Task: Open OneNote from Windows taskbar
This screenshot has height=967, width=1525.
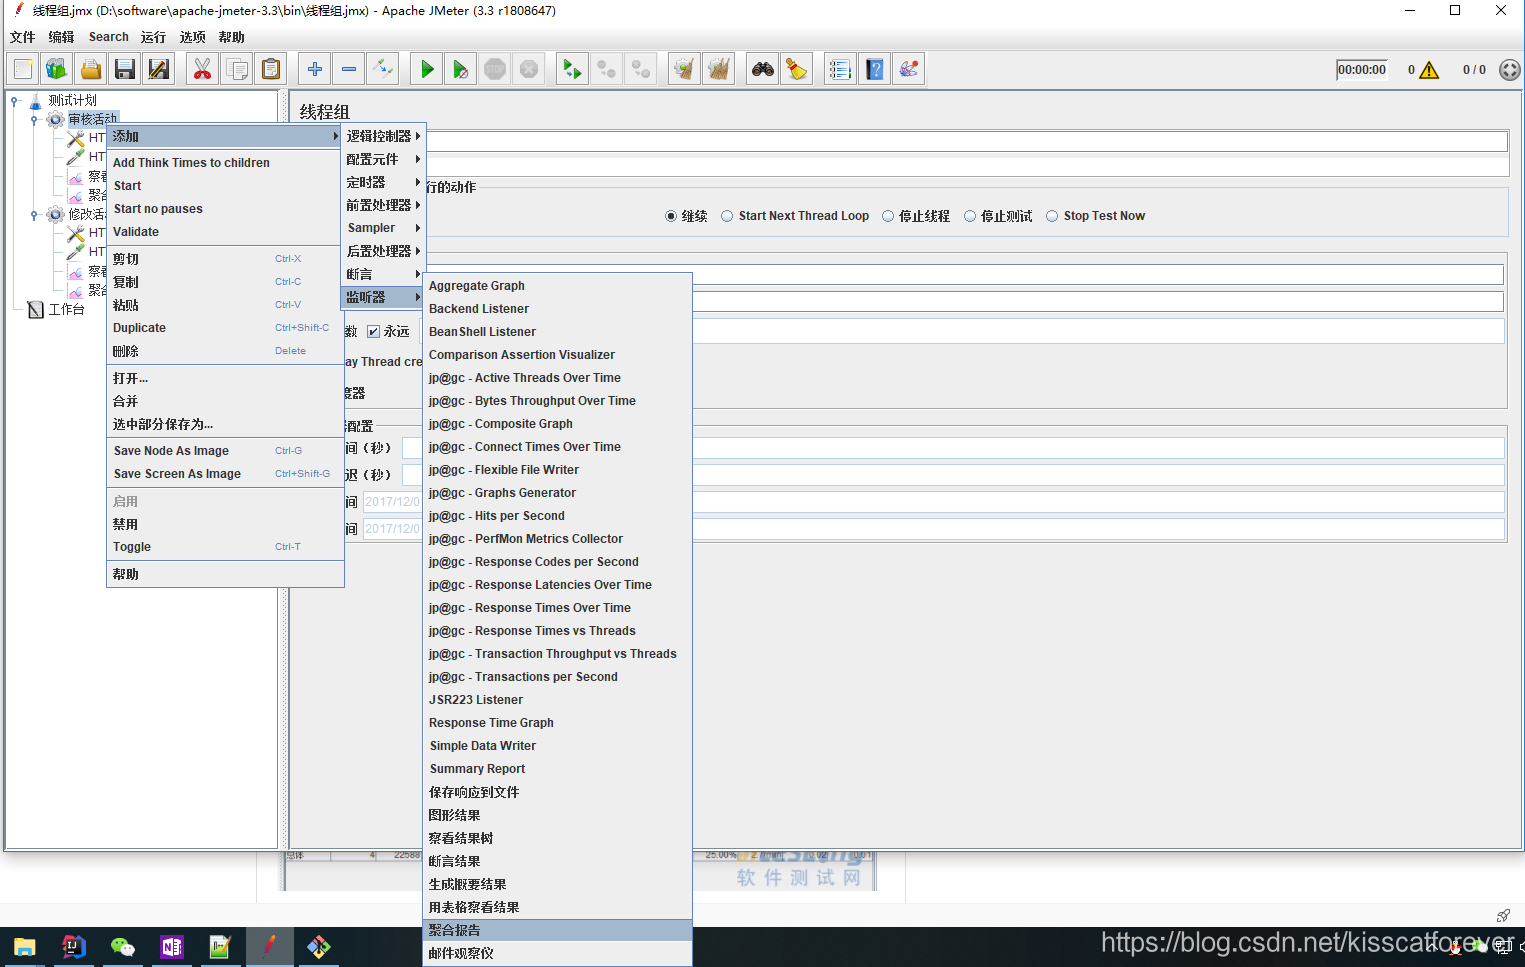Action: point(172,947)
